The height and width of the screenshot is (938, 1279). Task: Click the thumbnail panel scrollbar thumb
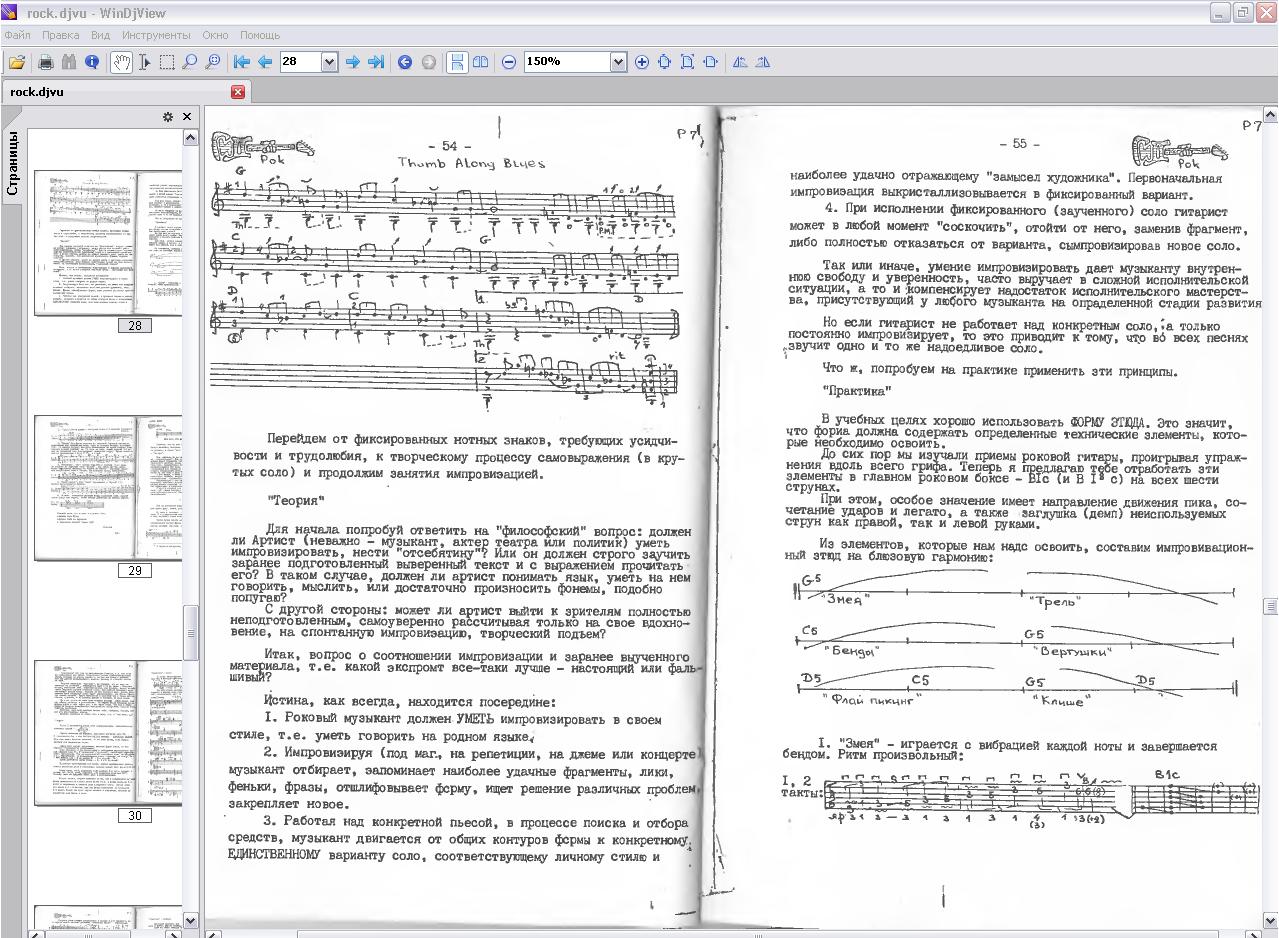190,632
